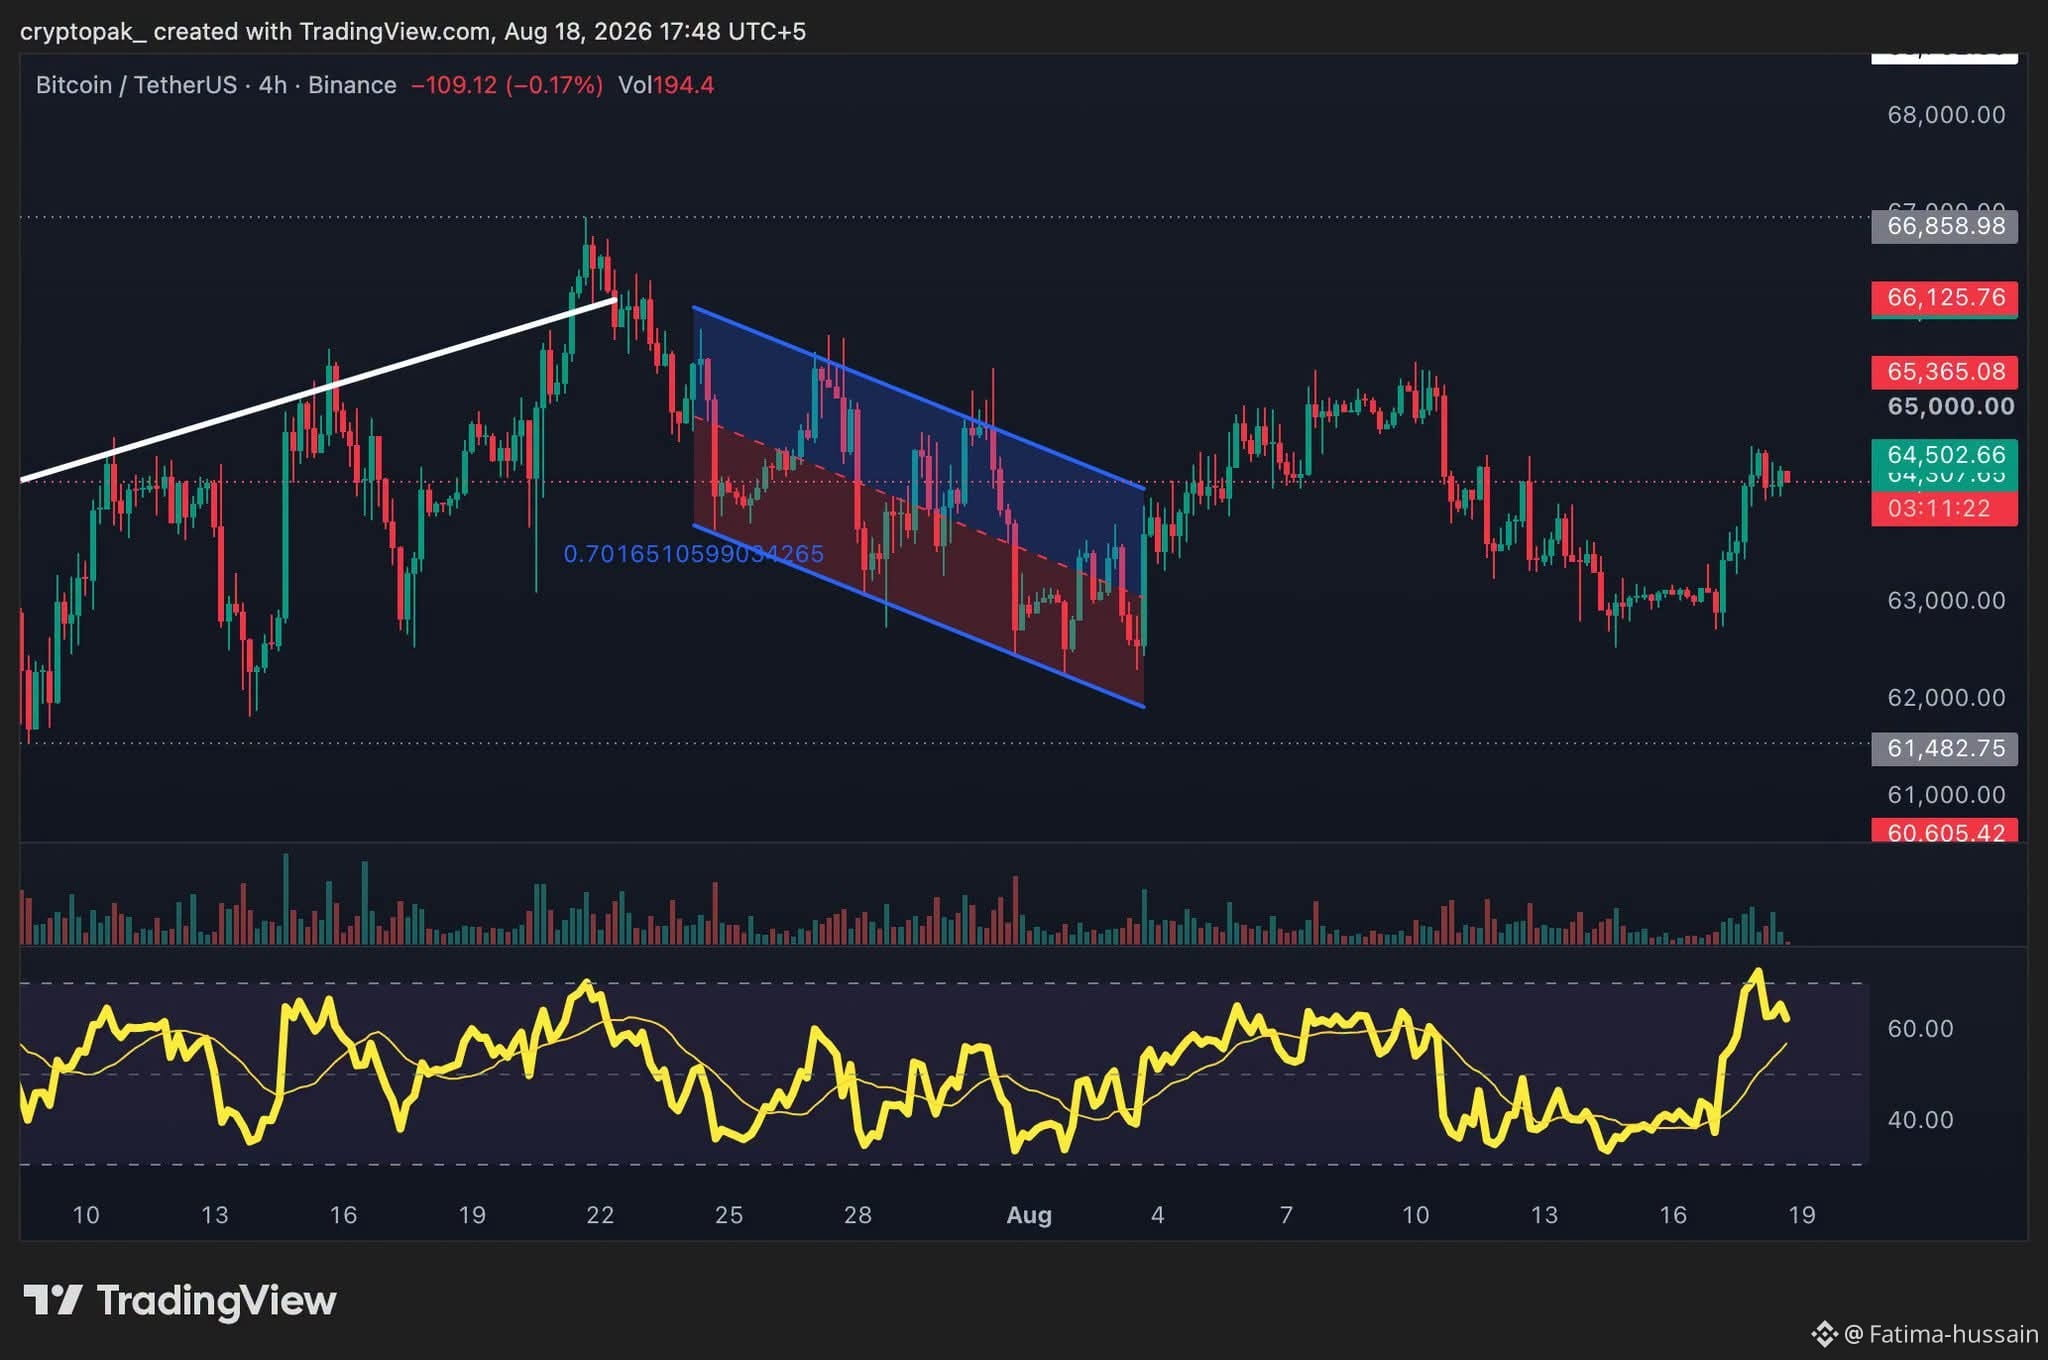This screenshot has width=2048, height=1360.
Task: Select the 25 date on time axis
Action: 729,1215
